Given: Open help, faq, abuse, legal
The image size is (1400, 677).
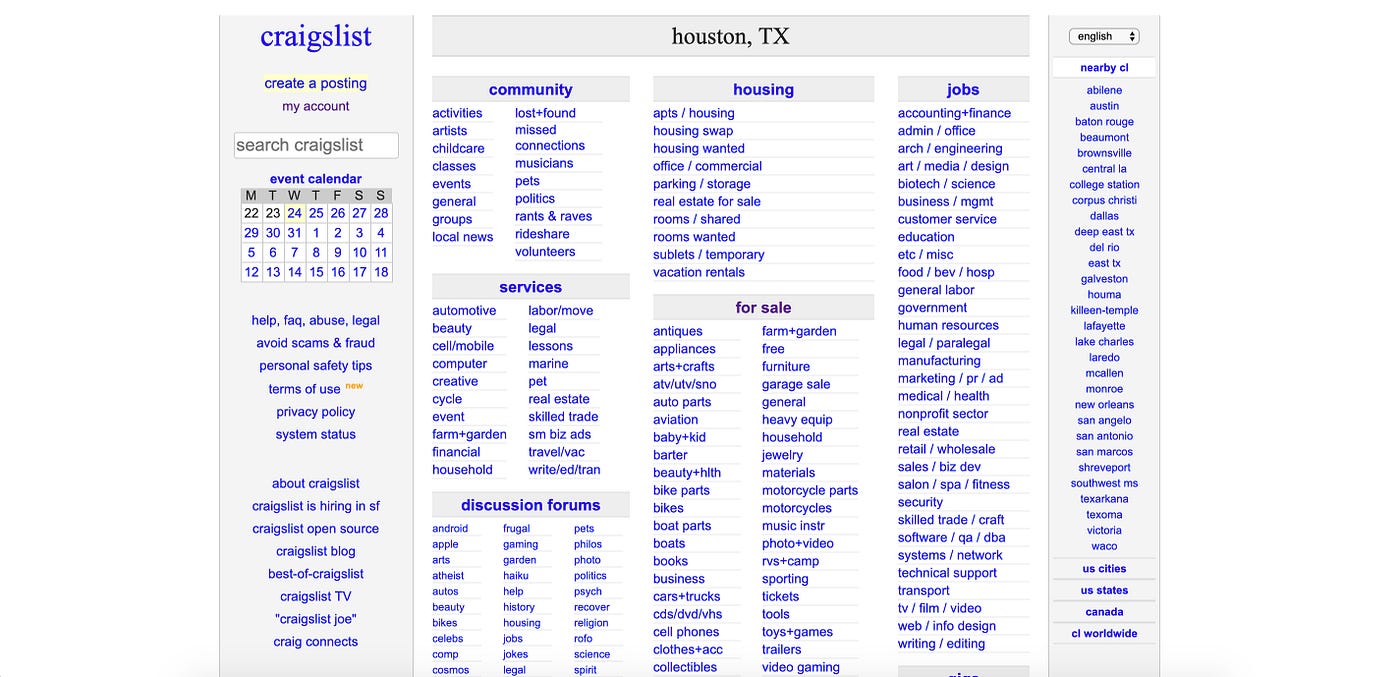Looking at the screenshot, I should pyautogui.click(x=316, y=320).
